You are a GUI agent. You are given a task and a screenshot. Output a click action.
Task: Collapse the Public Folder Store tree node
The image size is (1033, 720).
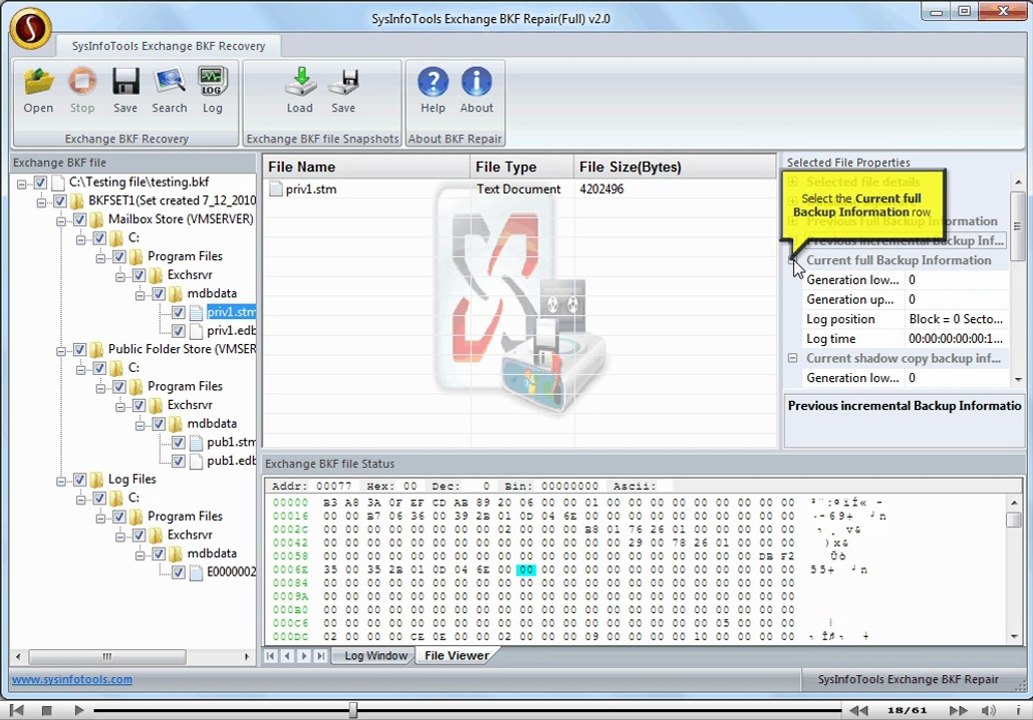tap(61, 351)
